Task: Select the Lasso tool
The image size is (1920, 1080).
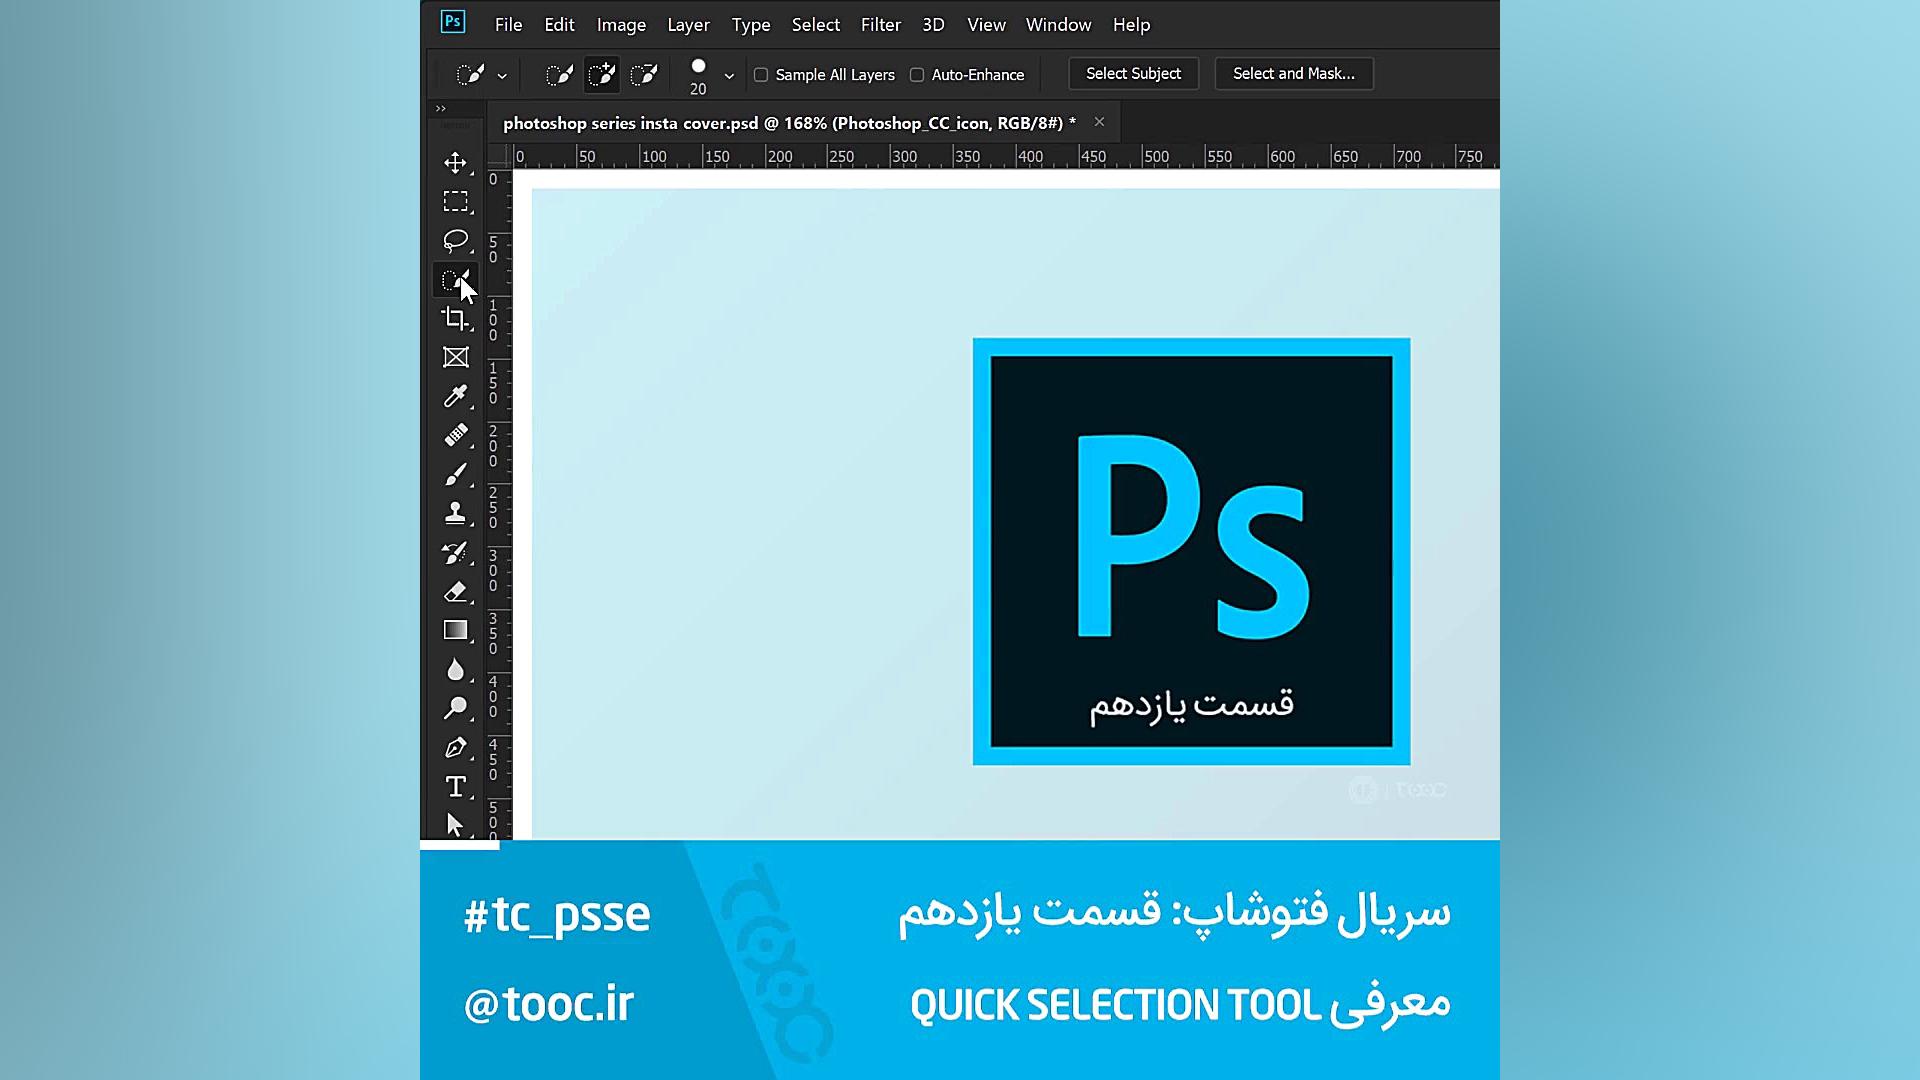Action: coord(455,241)
